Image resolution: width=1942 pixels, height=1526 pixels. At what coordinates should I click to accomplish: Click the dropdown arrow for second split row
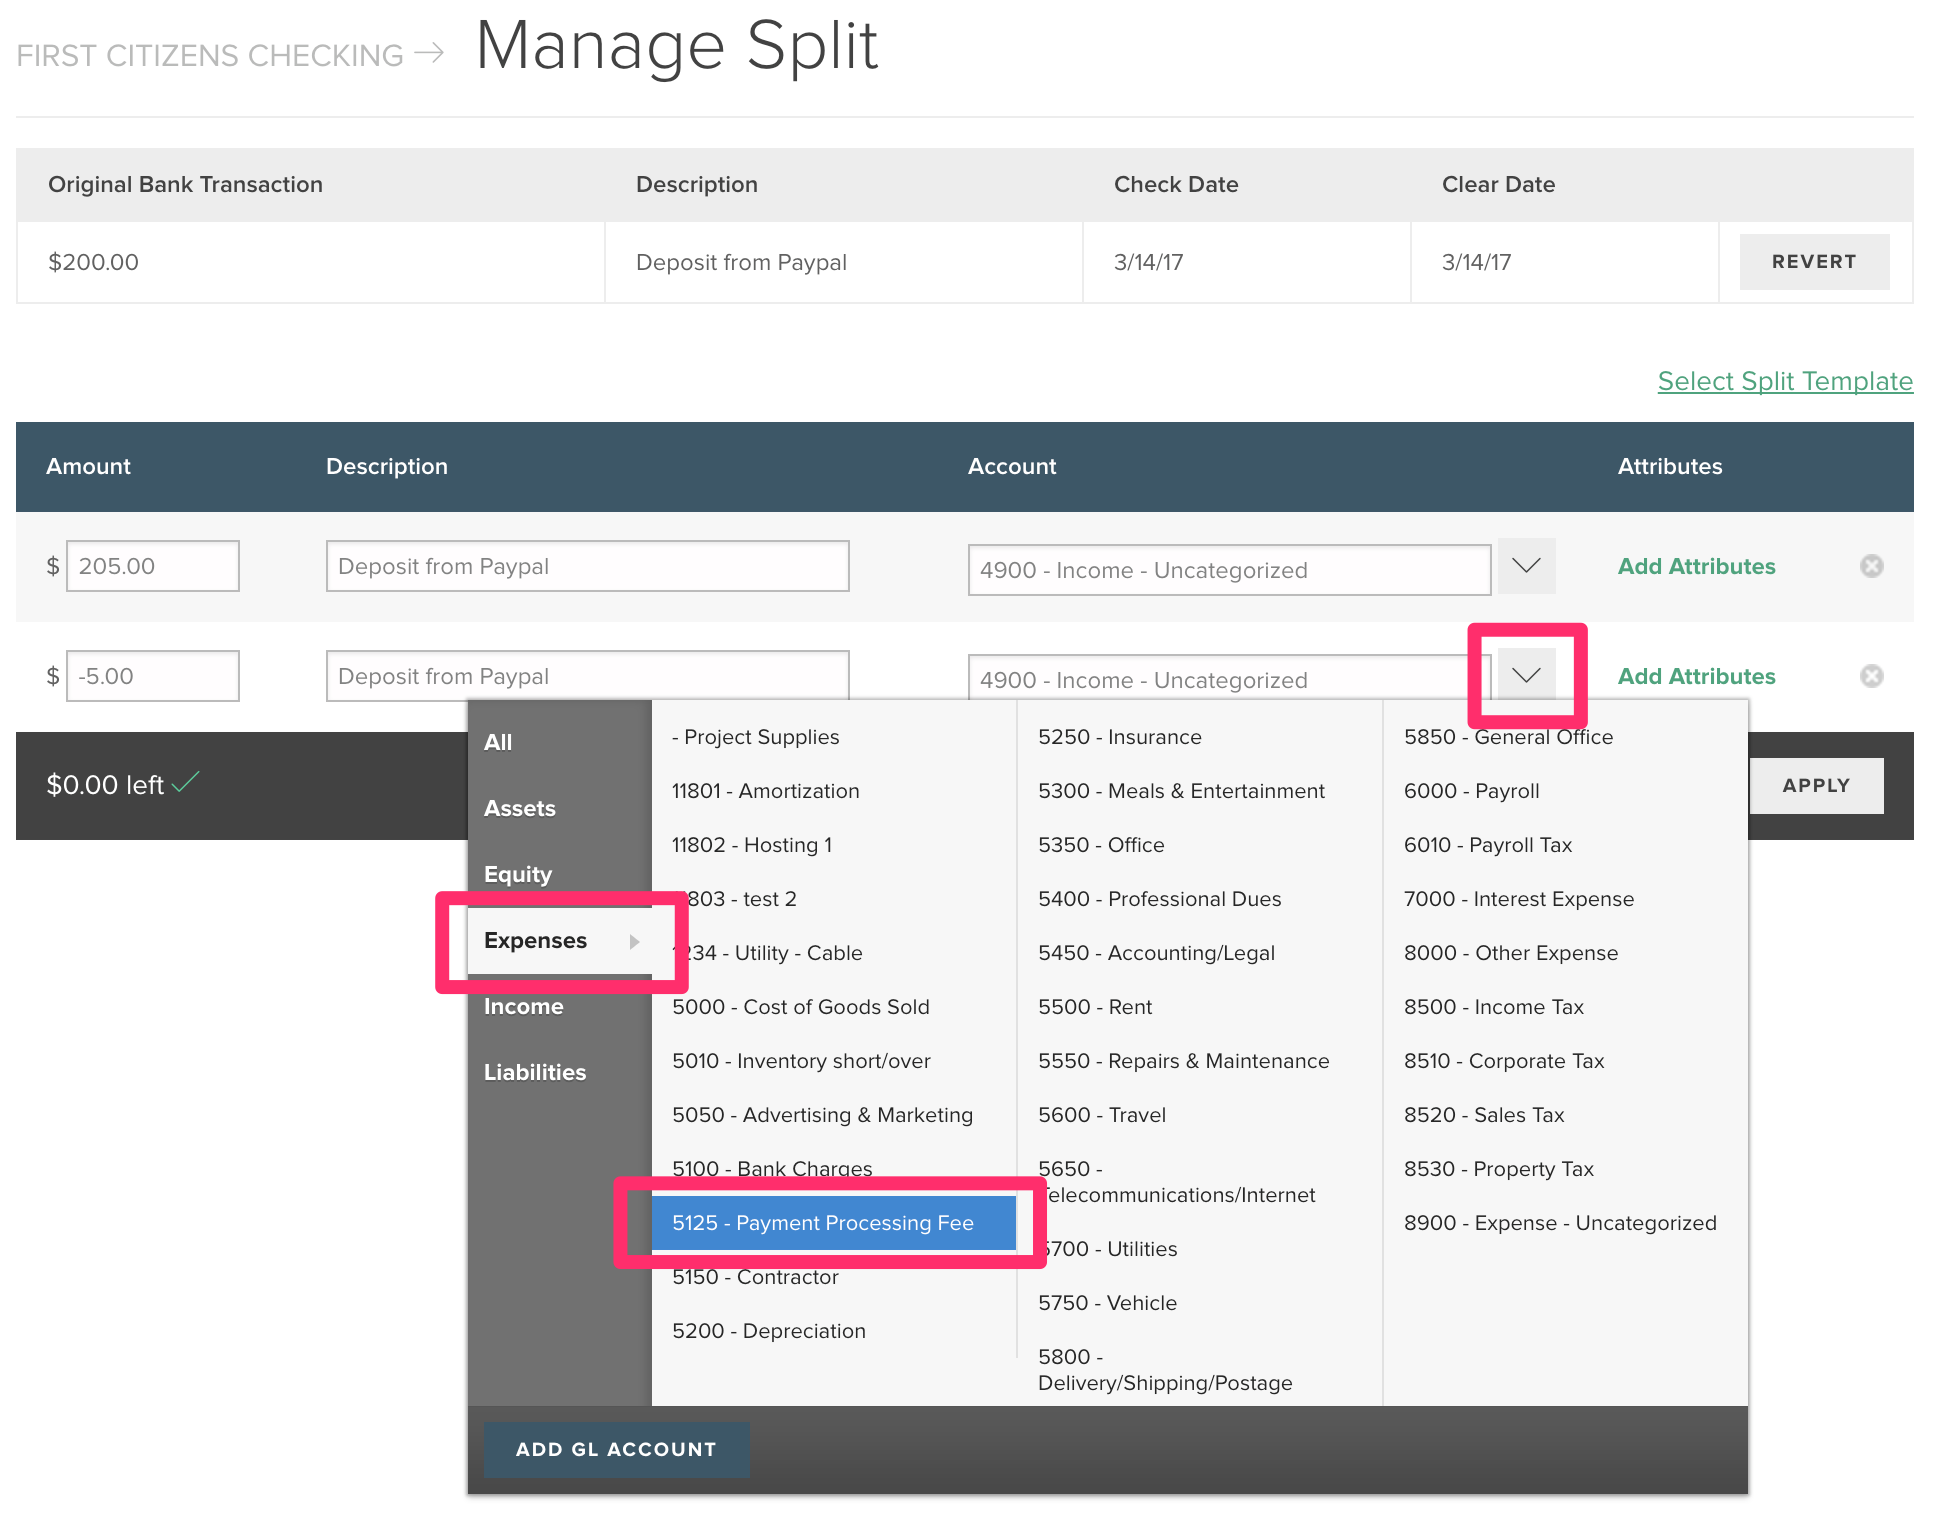click(x=1523, y=675)
